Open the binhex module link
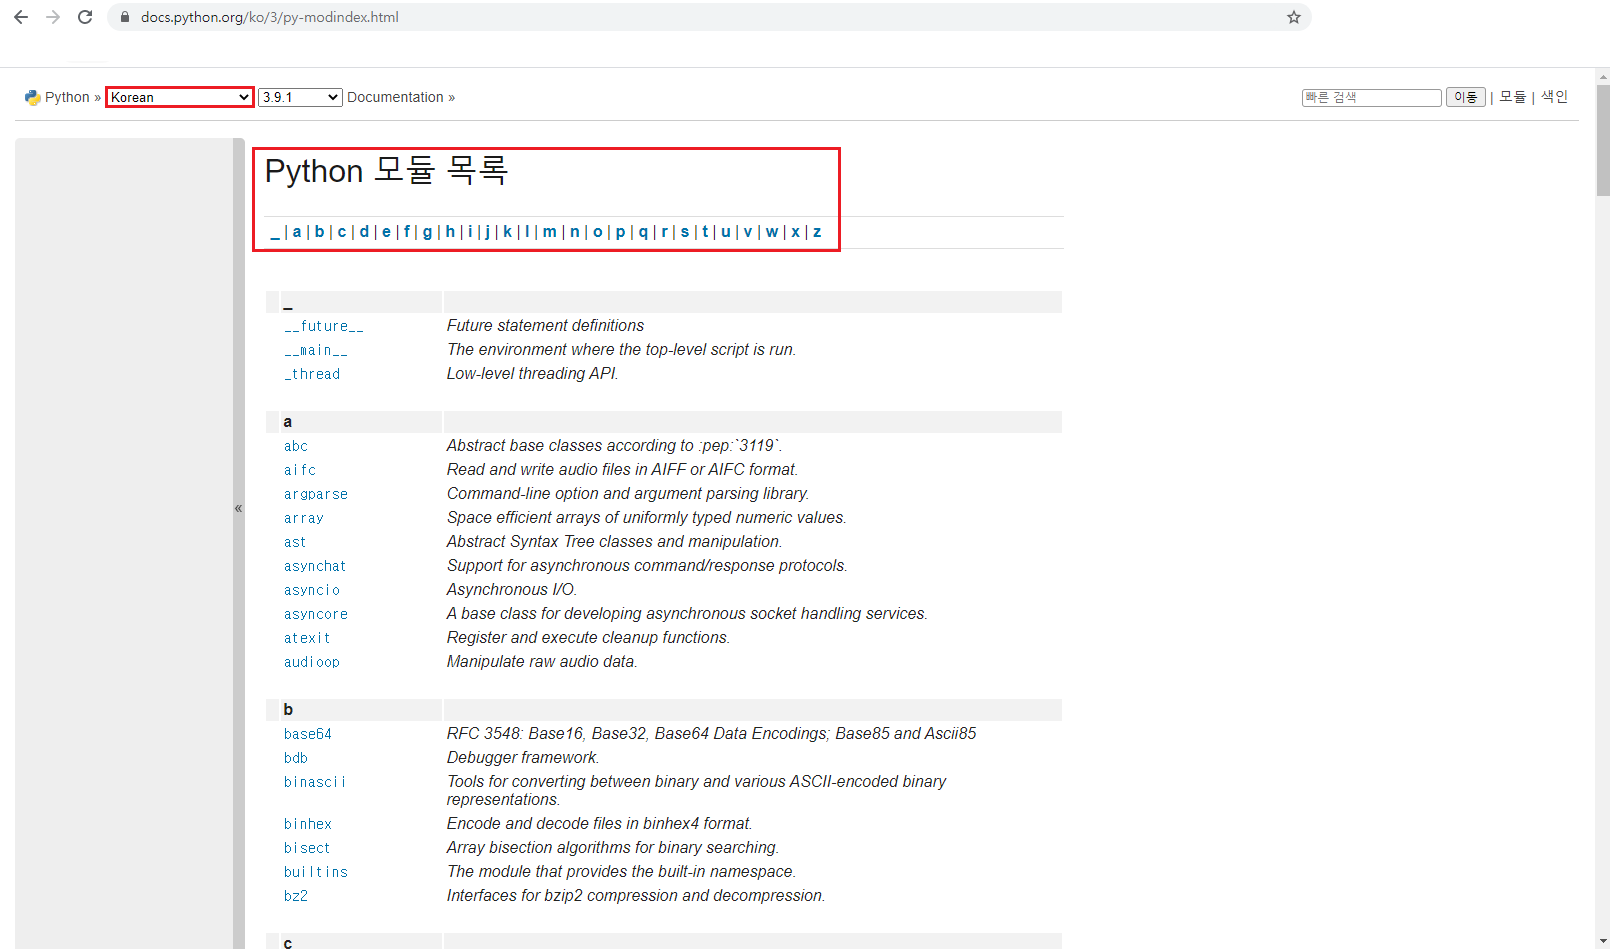The image size is (1610, 949). (x=308, y=824)
